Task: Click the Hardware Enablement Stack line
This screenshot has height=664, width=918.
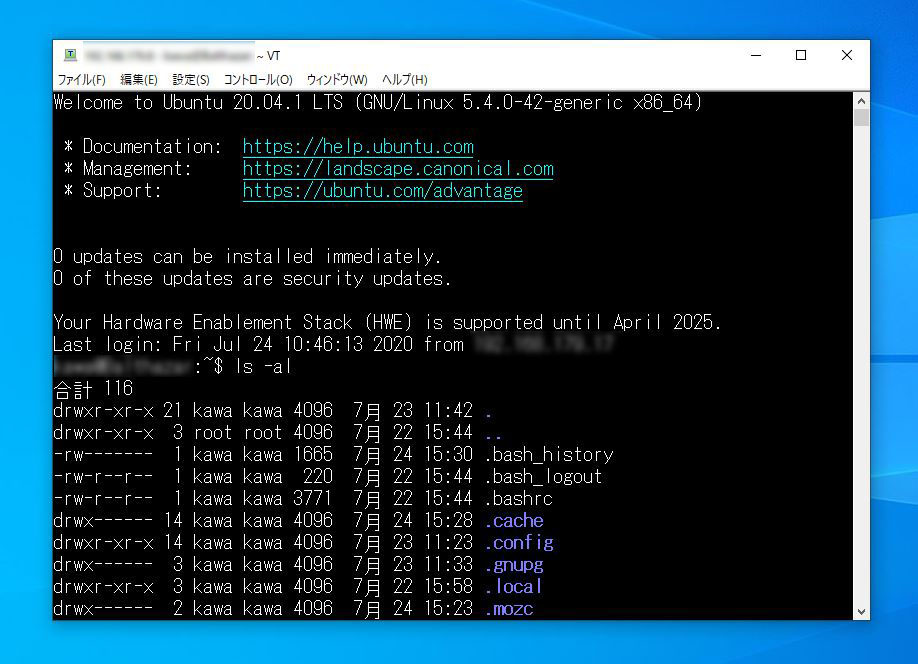Action: coord(387,323)
